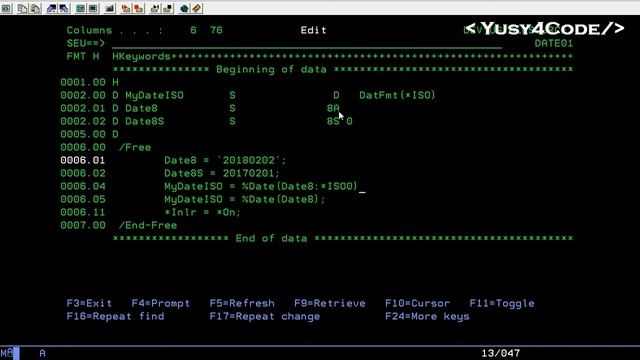Viewport: 640px width, 360px height.
Task: Click sequence number 0002.00
Action: tap(83, 95)
